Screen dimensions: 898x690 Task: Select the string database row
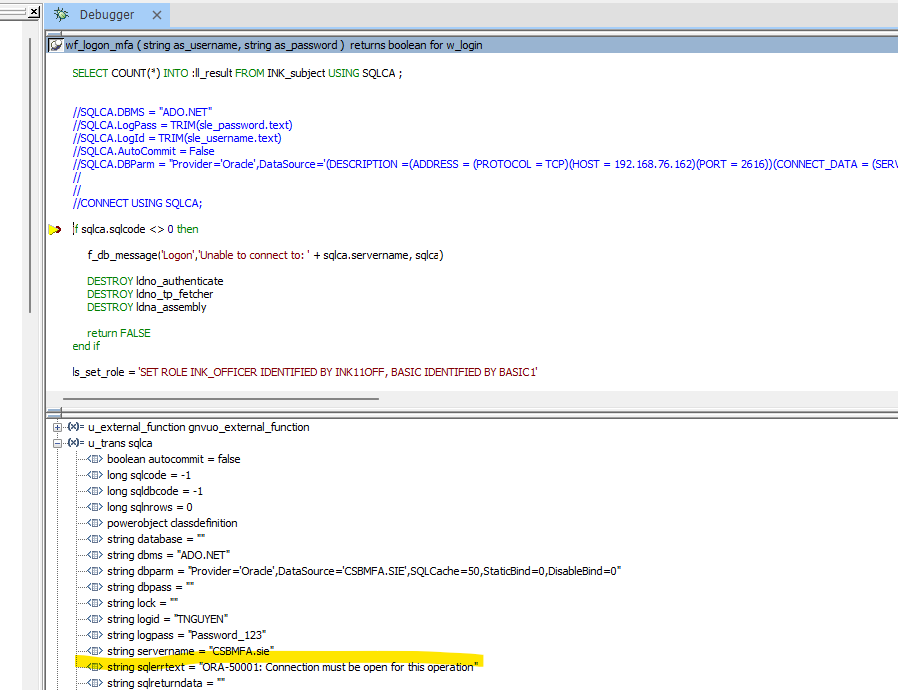tap(156, 539)
